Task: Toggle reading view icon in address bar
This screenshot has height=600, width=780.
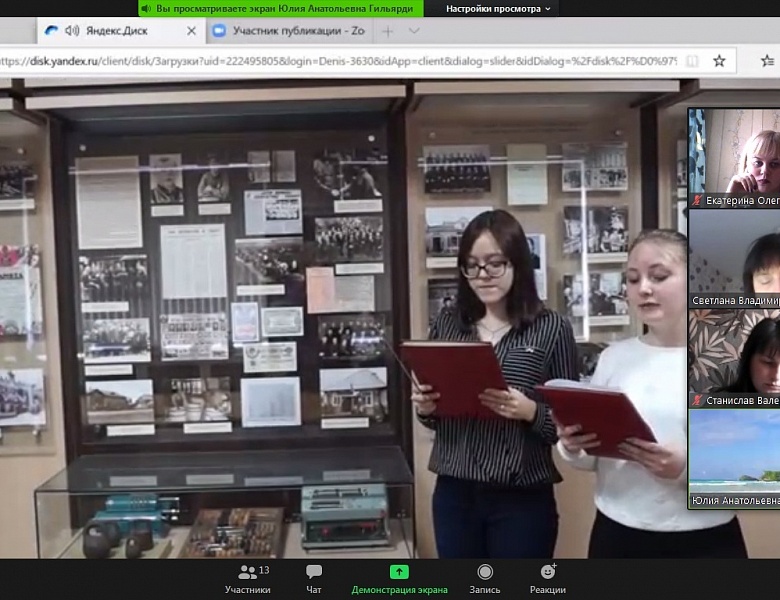Action: (x=691, y=61)
